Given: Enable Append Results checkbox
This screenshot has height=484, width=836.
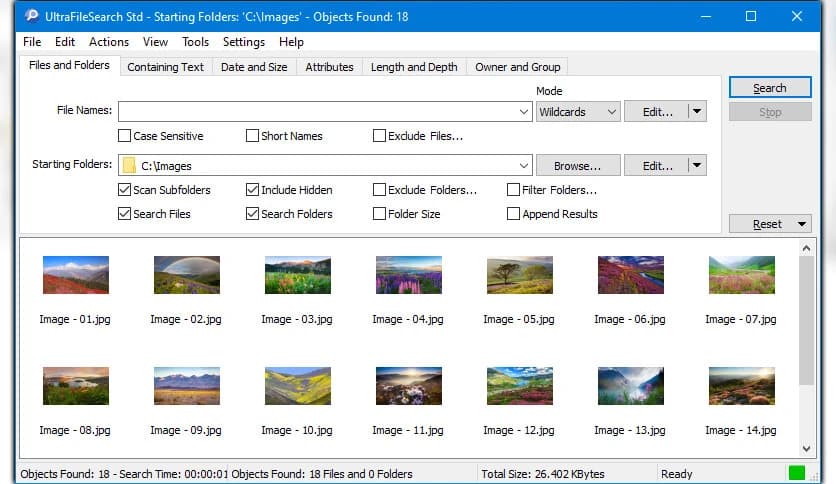Looking at the screenshot, I should coord(513,214).
